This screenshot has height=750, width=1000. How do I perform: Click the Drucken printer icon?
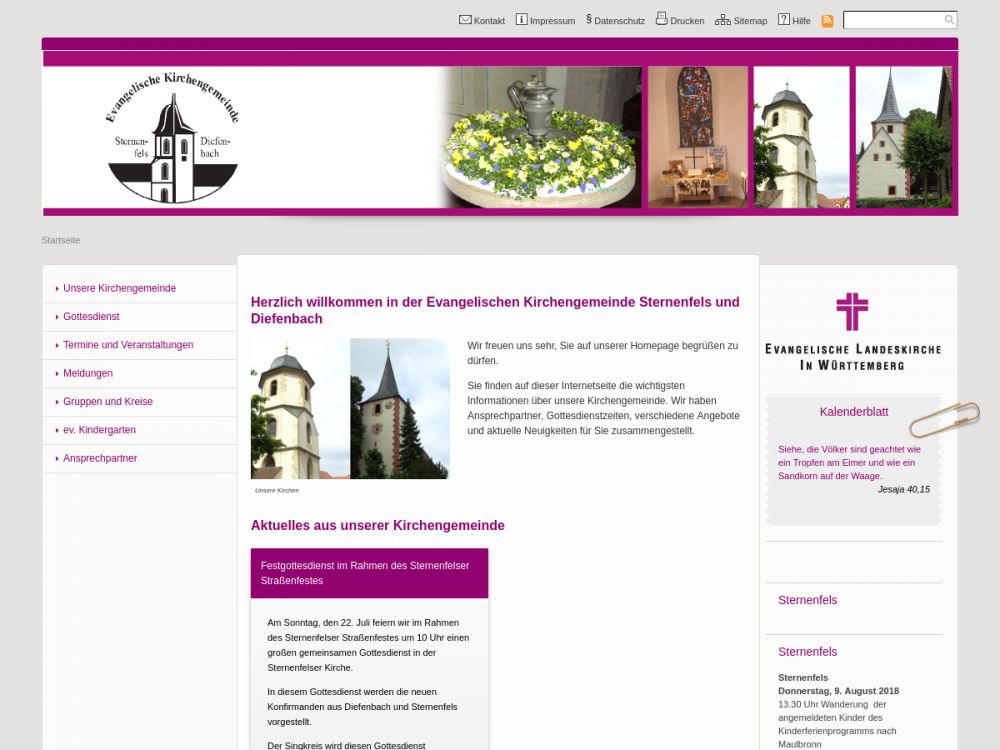point(661,19)
